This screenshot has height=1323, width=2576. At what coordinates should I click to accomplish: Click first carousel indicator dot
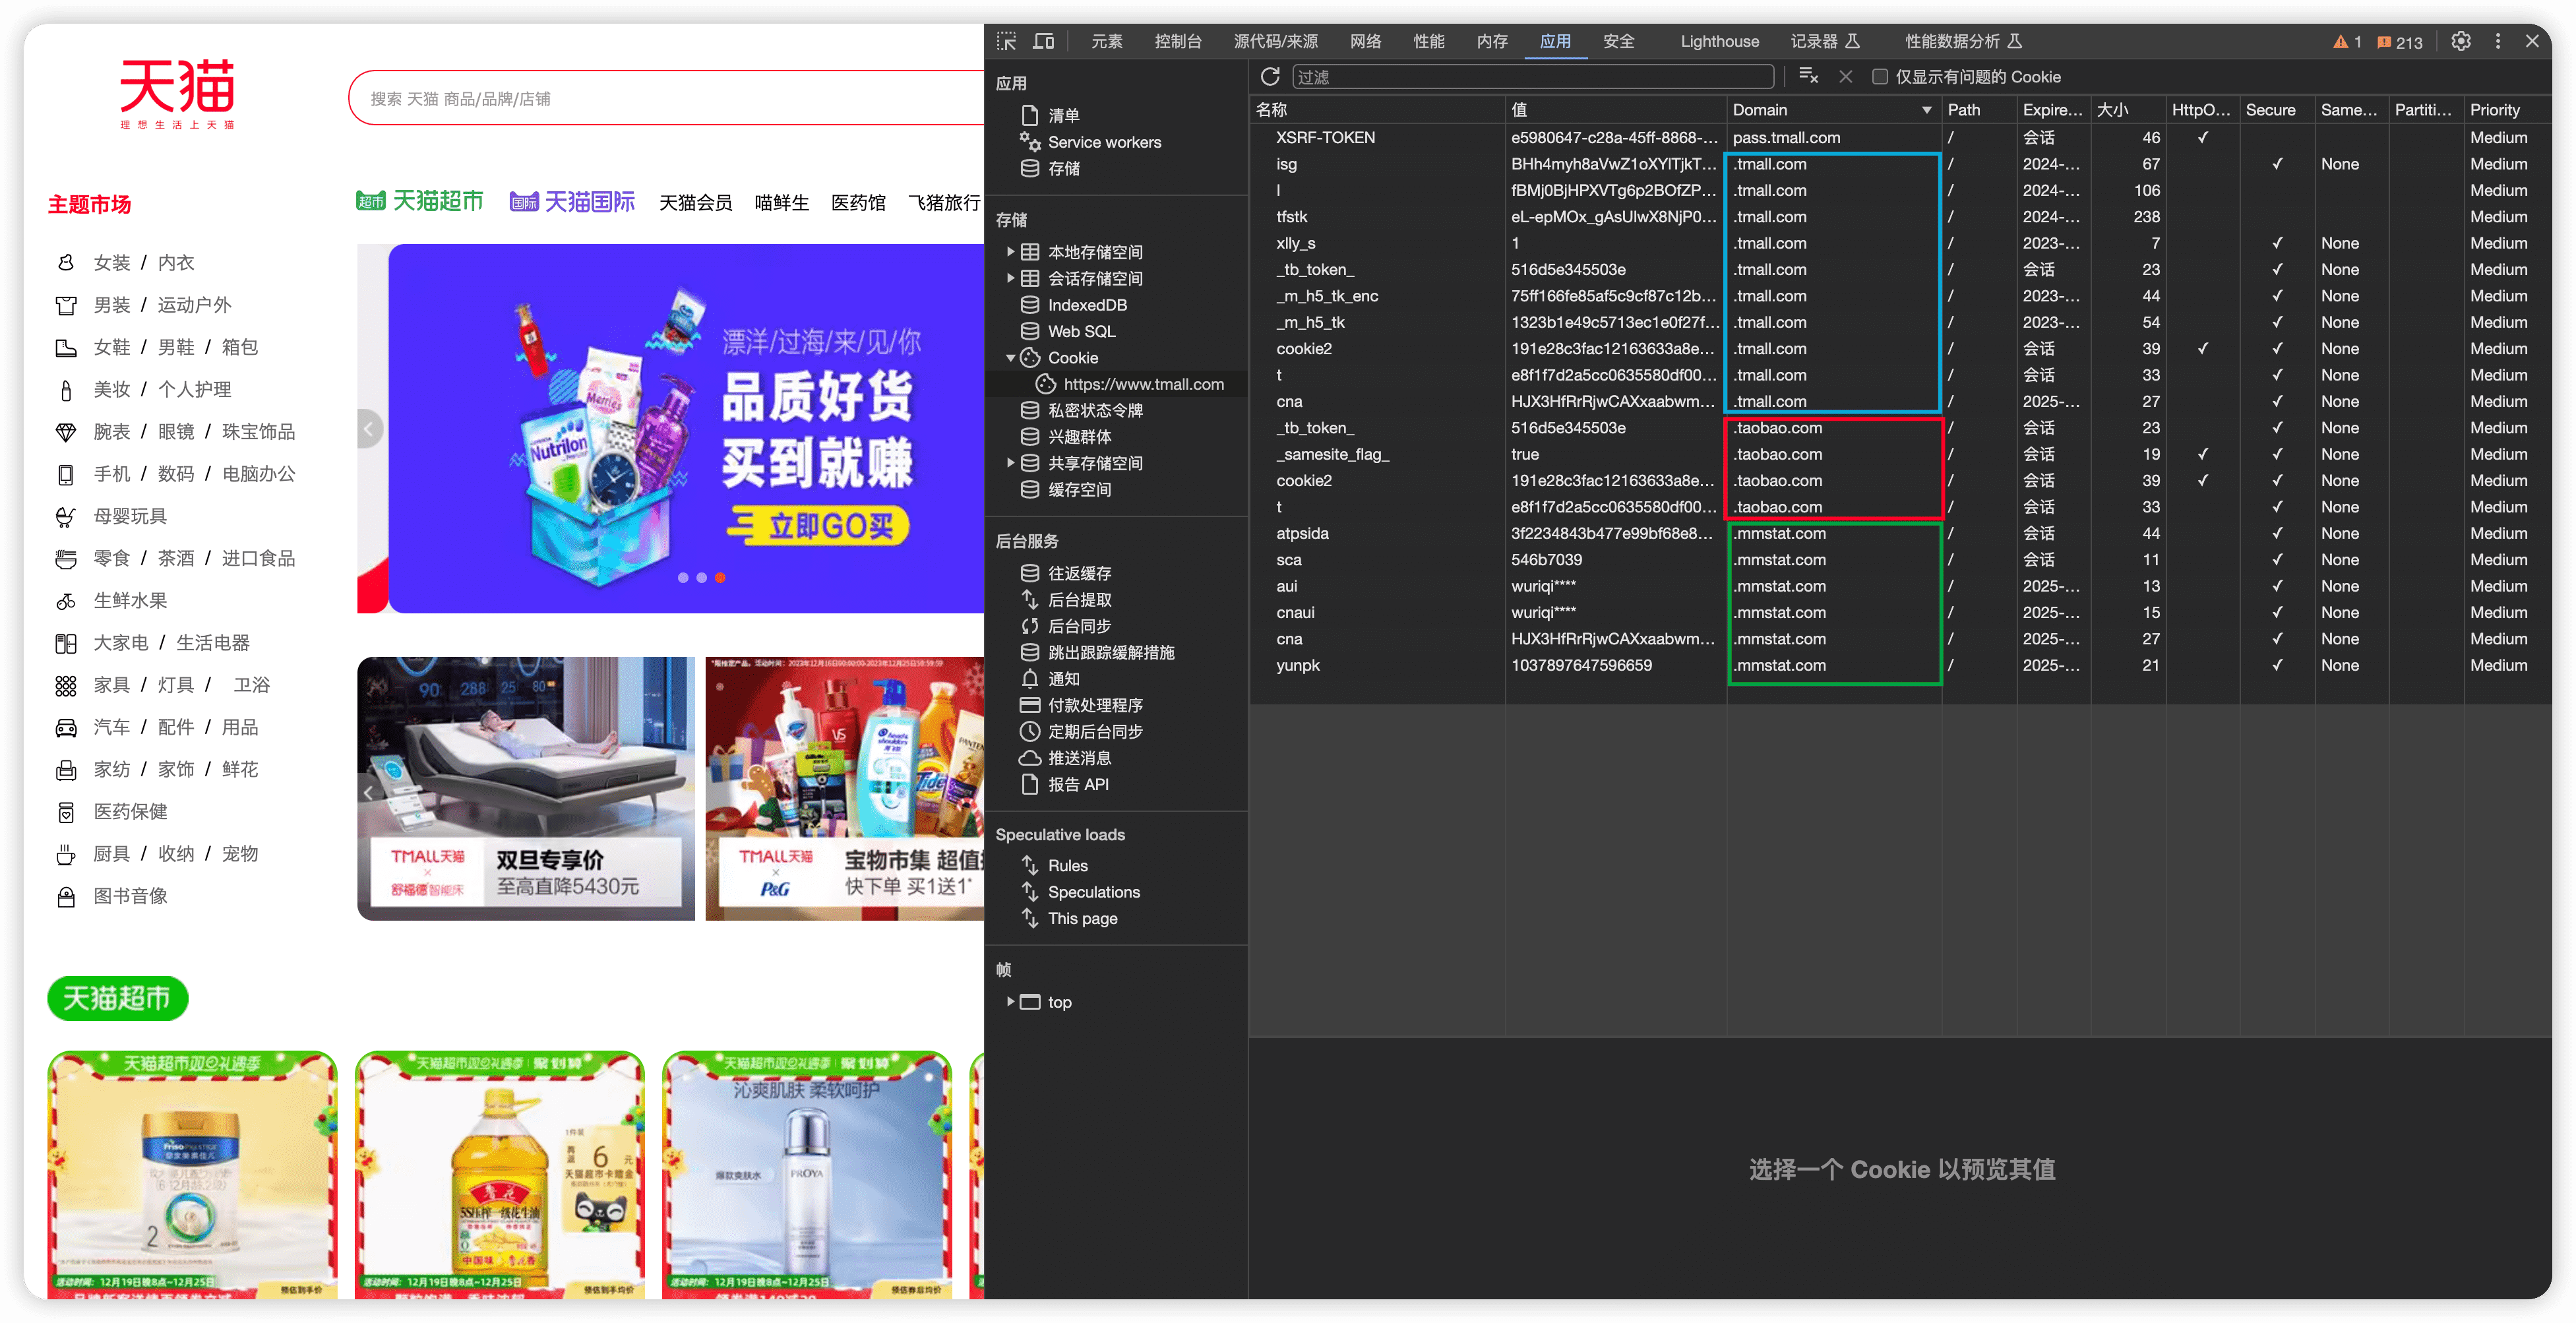683,577
